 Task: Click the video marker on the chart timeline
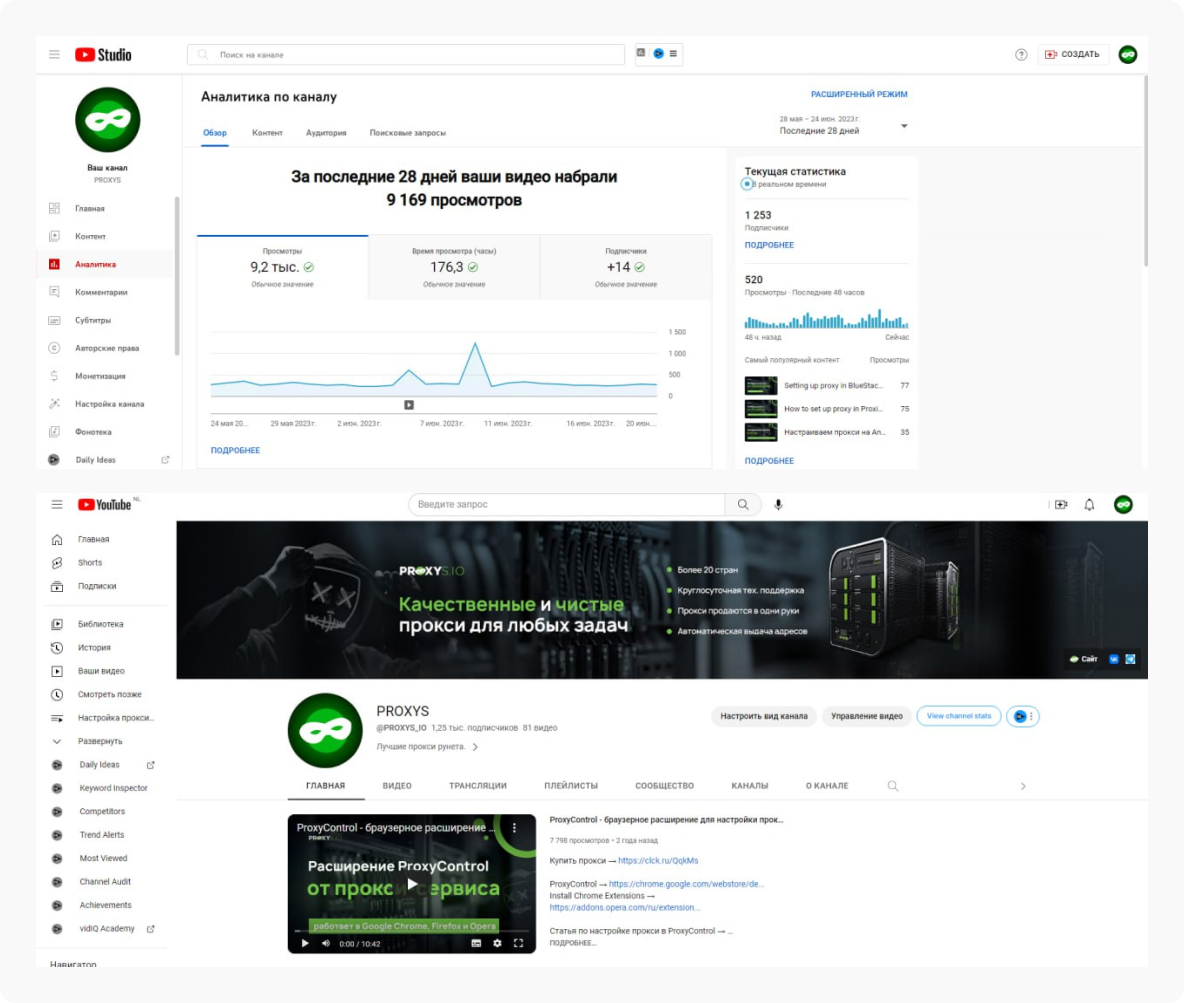point(409,405)
